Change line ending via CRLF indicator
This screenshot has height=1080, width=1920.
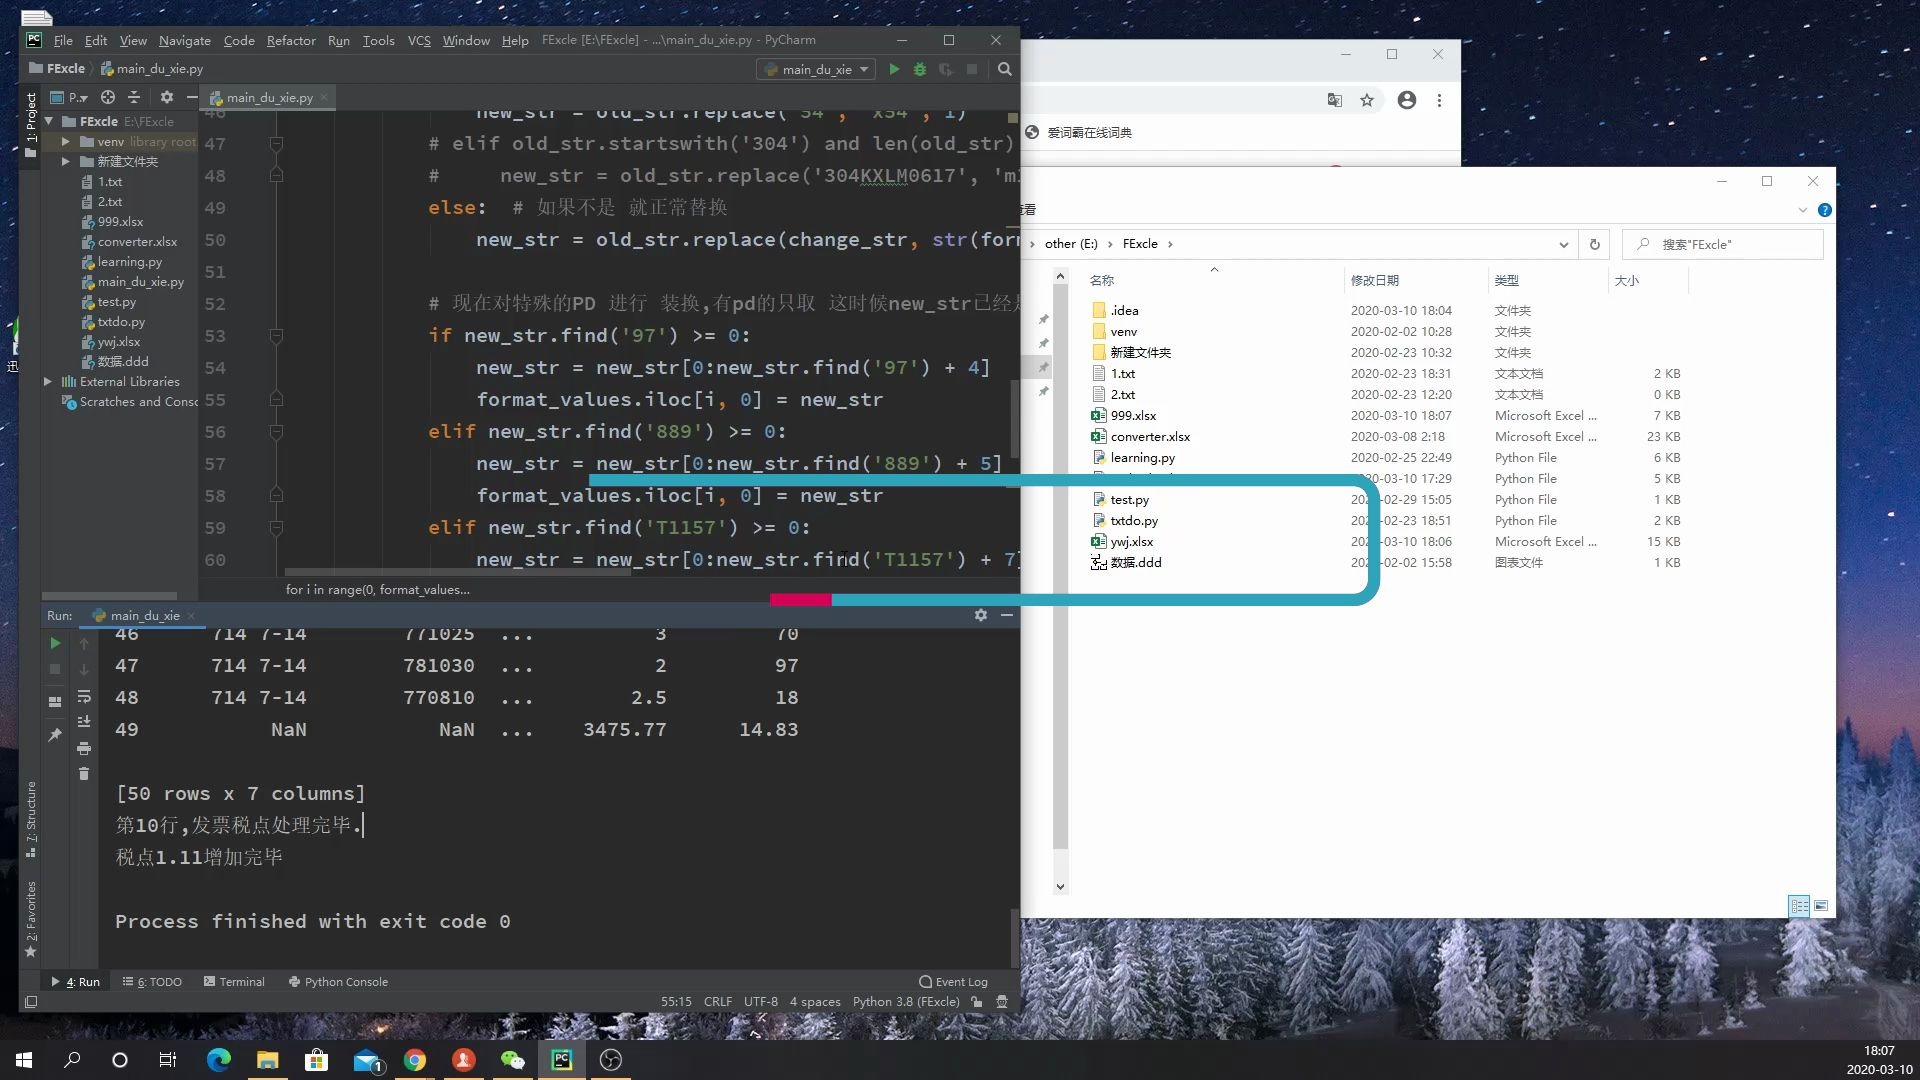point(718,1001)
